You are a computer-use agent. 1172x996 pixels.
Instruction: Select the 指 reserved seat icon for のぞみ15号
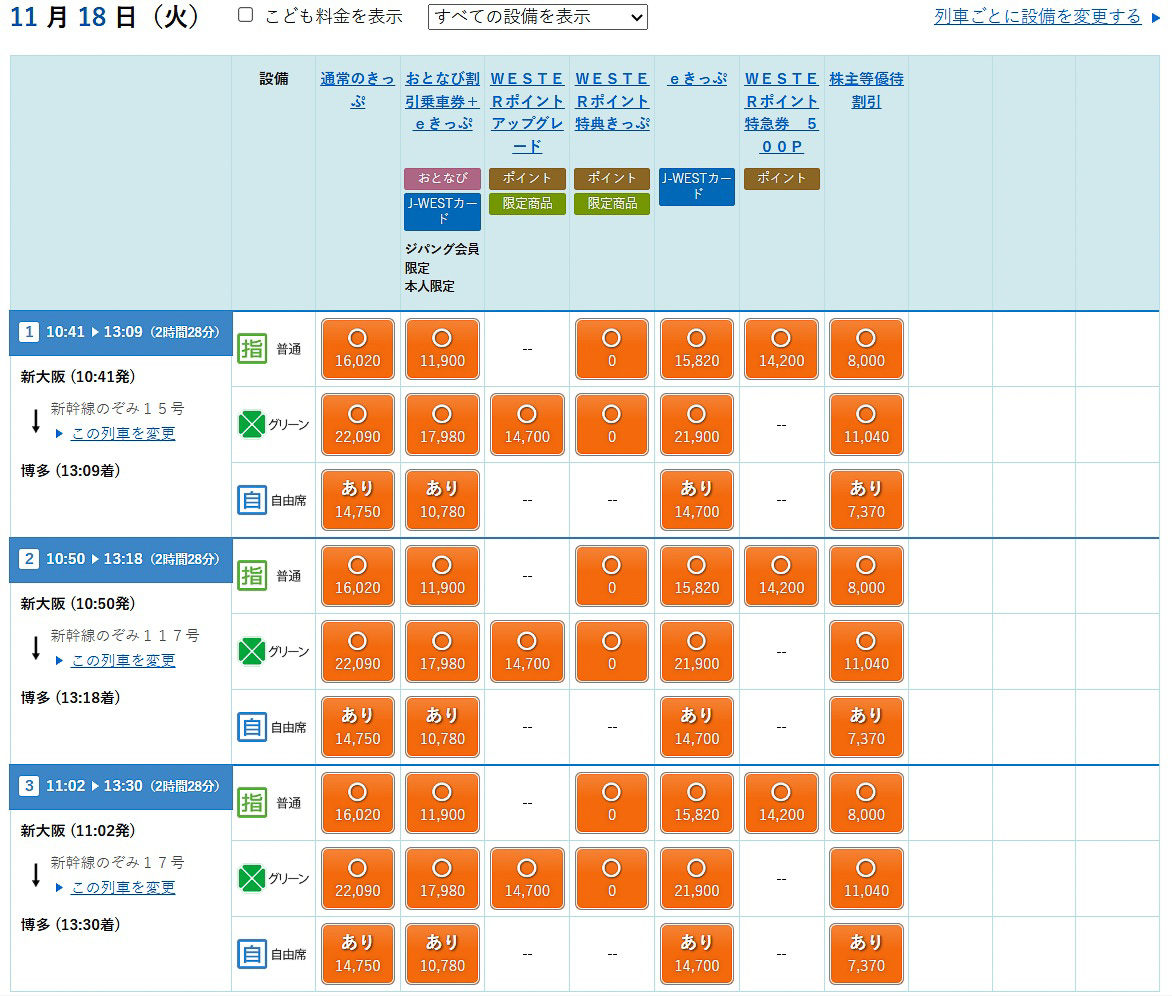pyautogui.click(x=251, y=348)
